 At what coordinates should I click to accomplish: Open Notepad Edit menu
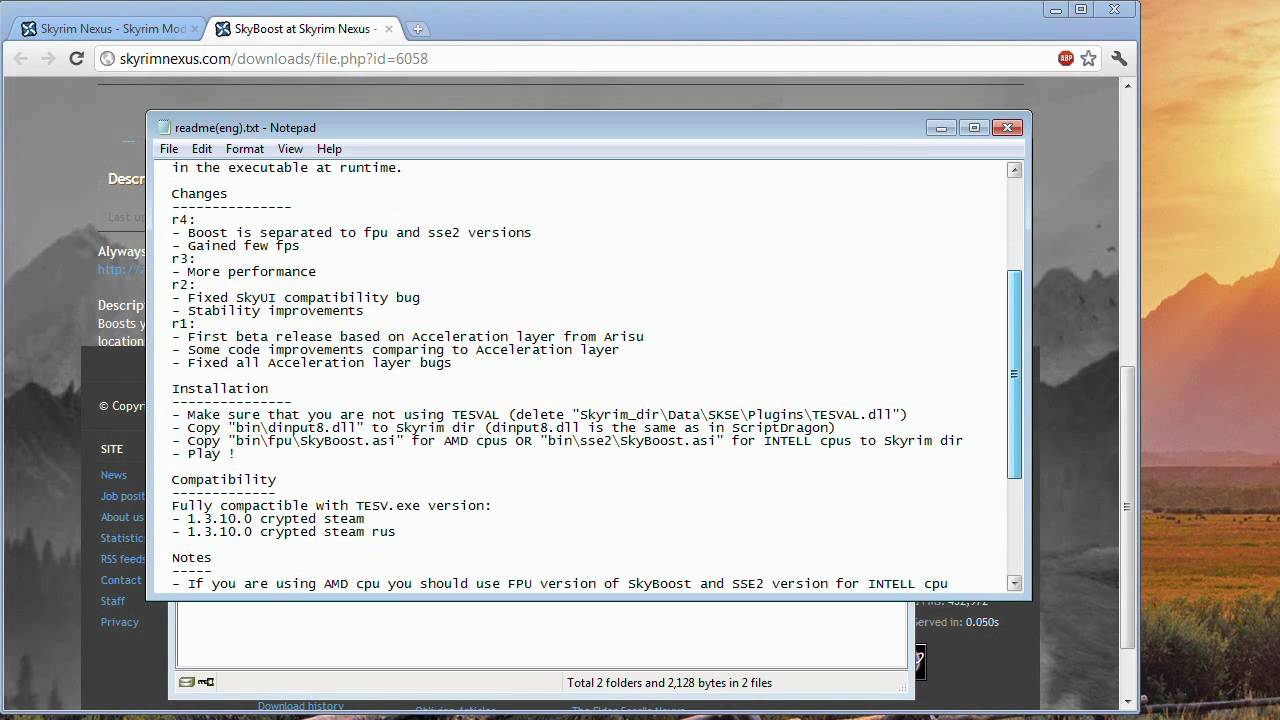[x=202, y=149]
